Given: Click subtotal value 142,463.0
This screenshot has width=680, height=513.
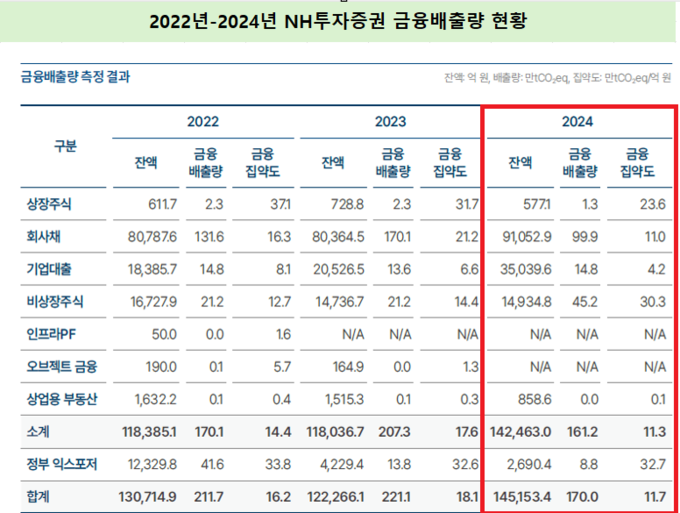Looking at the screenshot, I should tap(520, 432).
